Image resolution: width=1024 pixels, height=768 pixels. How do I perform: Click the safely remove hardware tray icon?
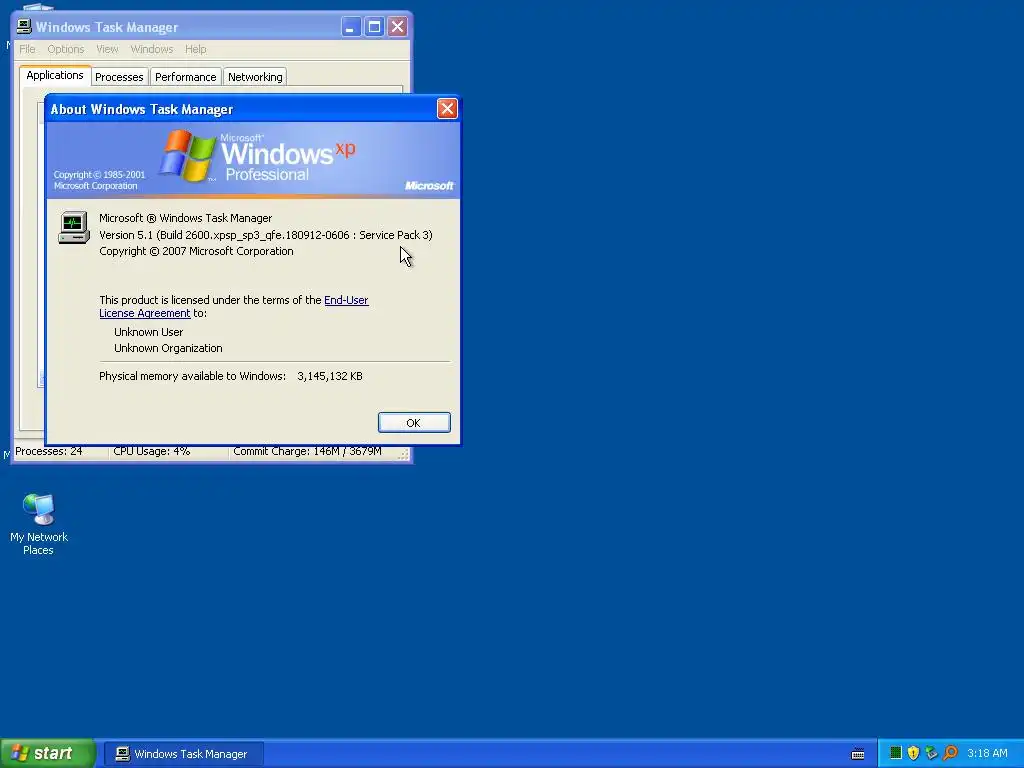[x=932, y=753]
